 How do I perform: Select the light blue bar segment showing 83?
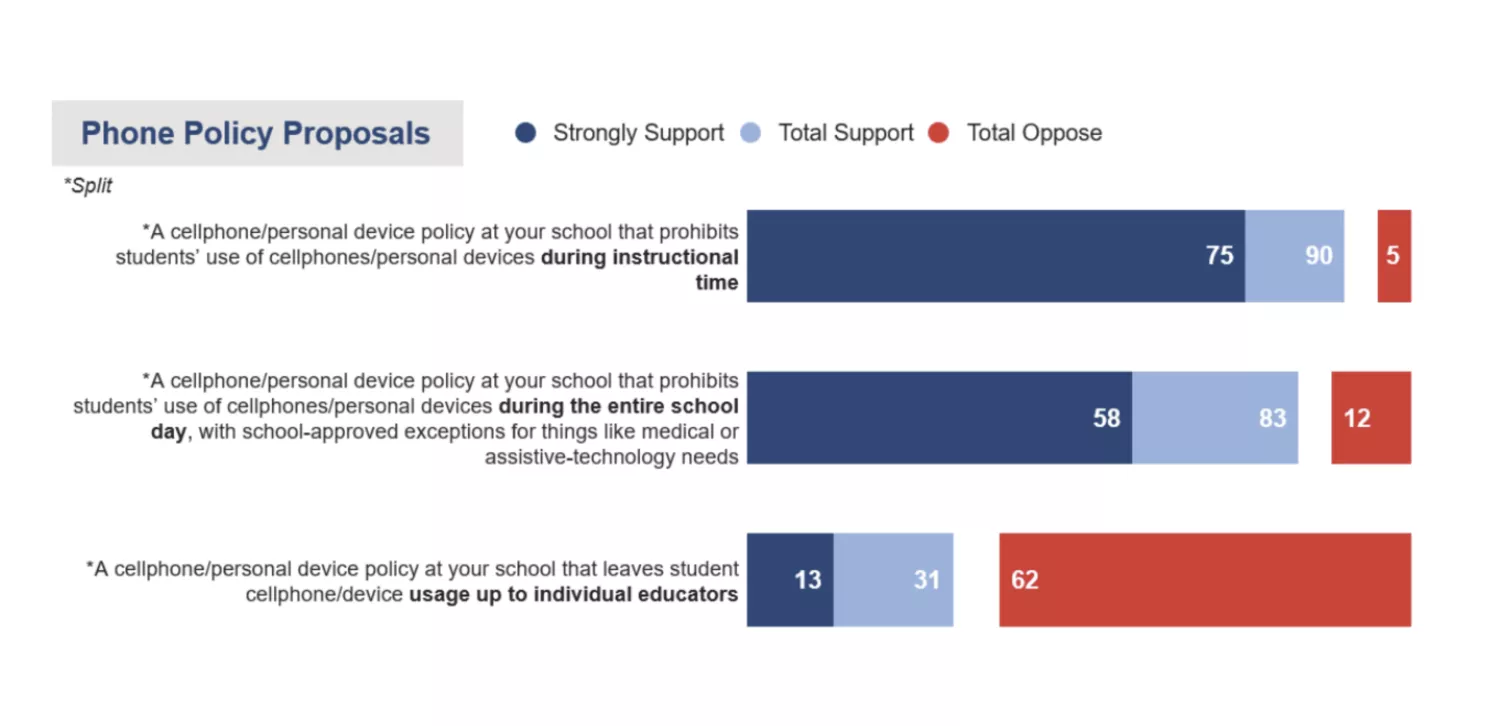tap(1215, 418)
